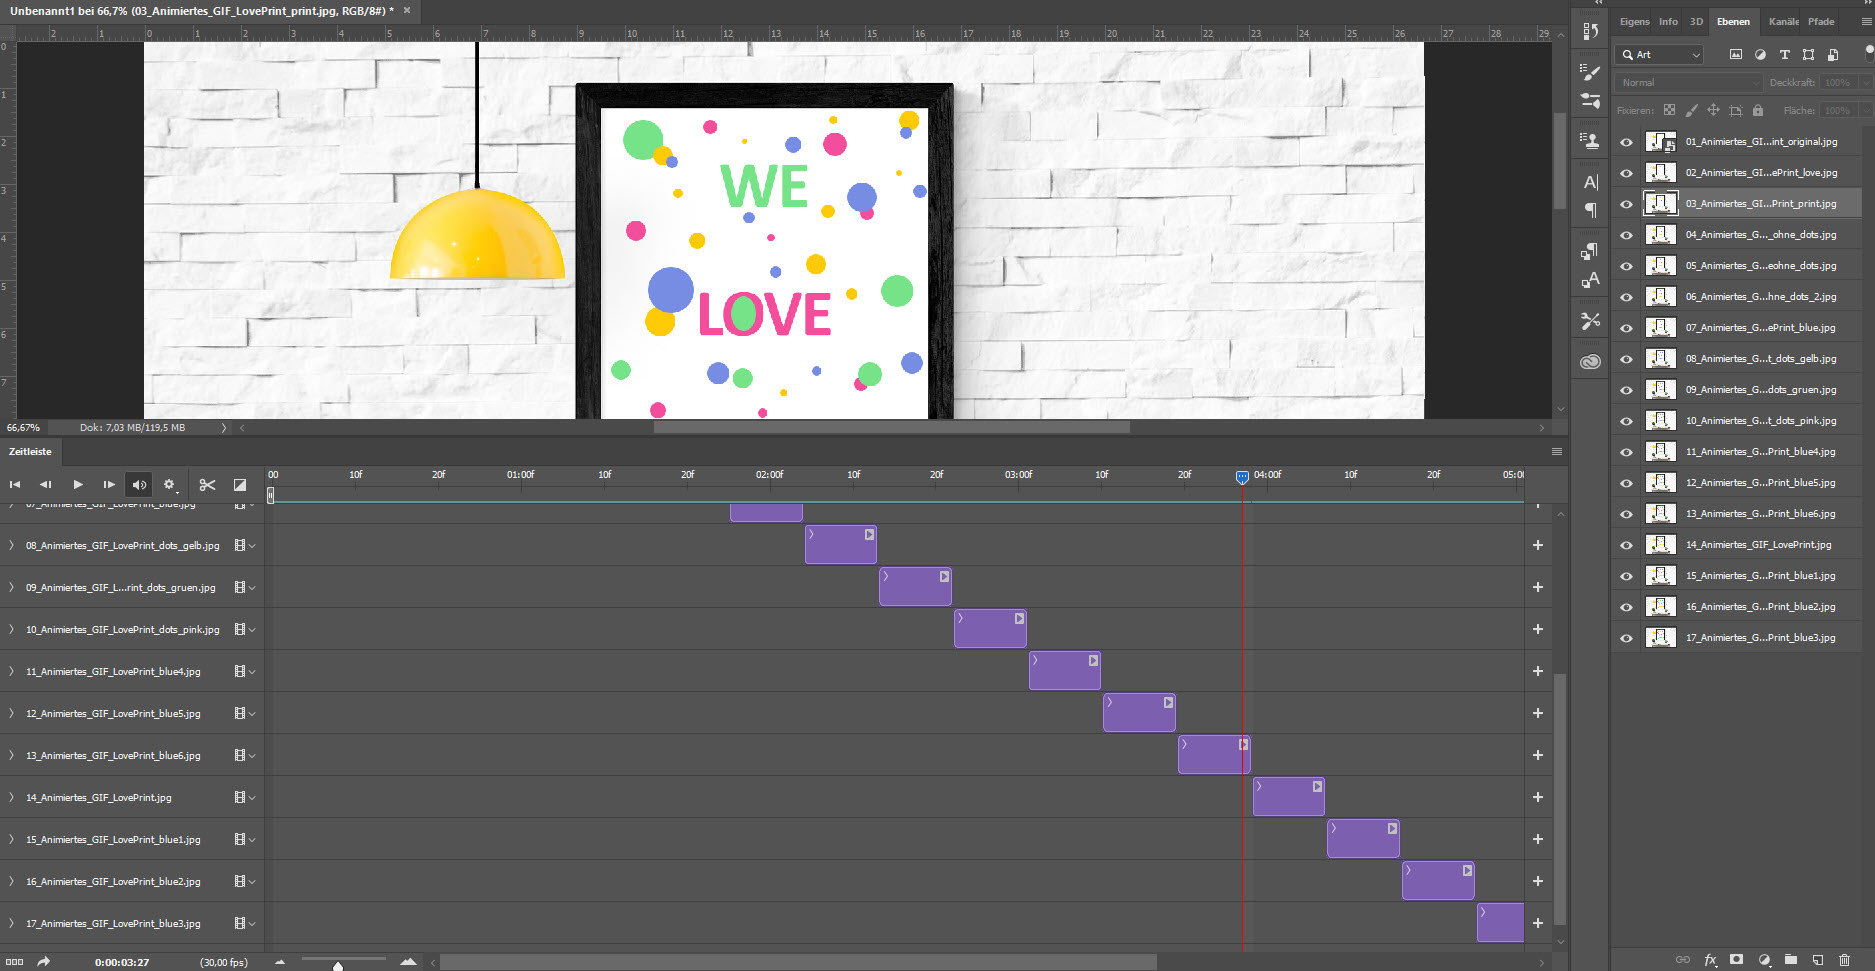Viewport: 1875px width, 971px height.
Task: Toggle visibility of layer 17_Animiertes_G...Print_blue3.jpg
Action: pyautogui.click(x=1626, y=637)
